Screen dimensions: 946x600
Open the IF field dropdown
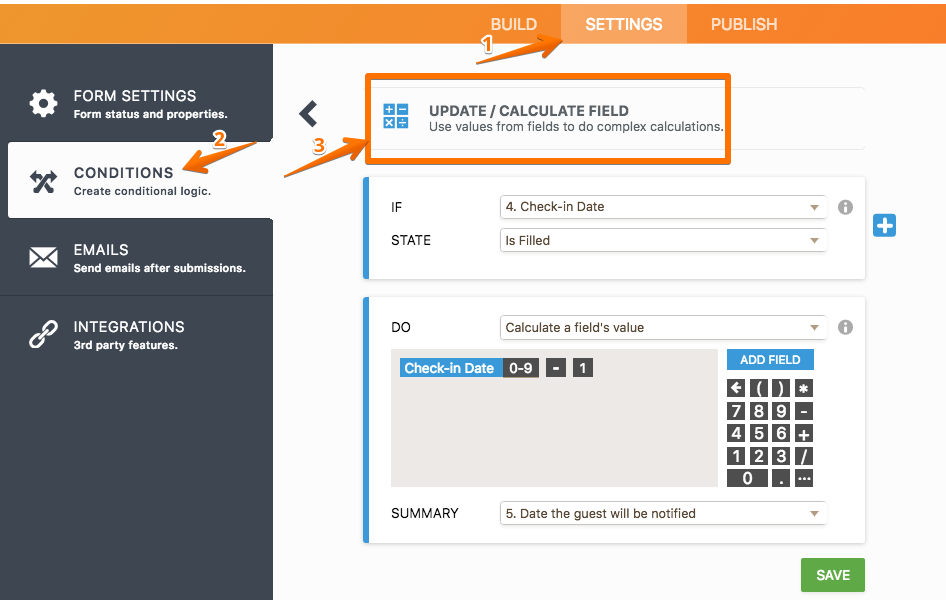pos(663,207)
